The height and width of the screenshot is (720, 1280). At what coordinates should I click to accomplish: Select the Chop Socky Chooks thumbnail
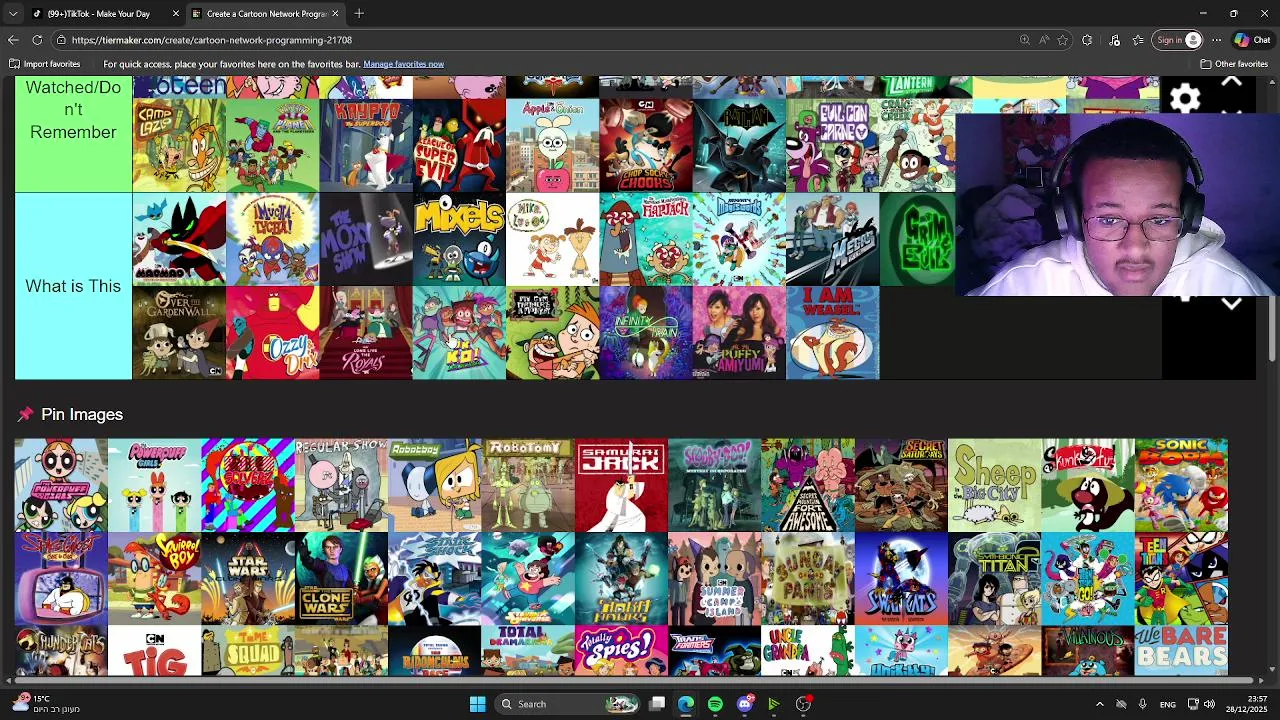point(646,145)
